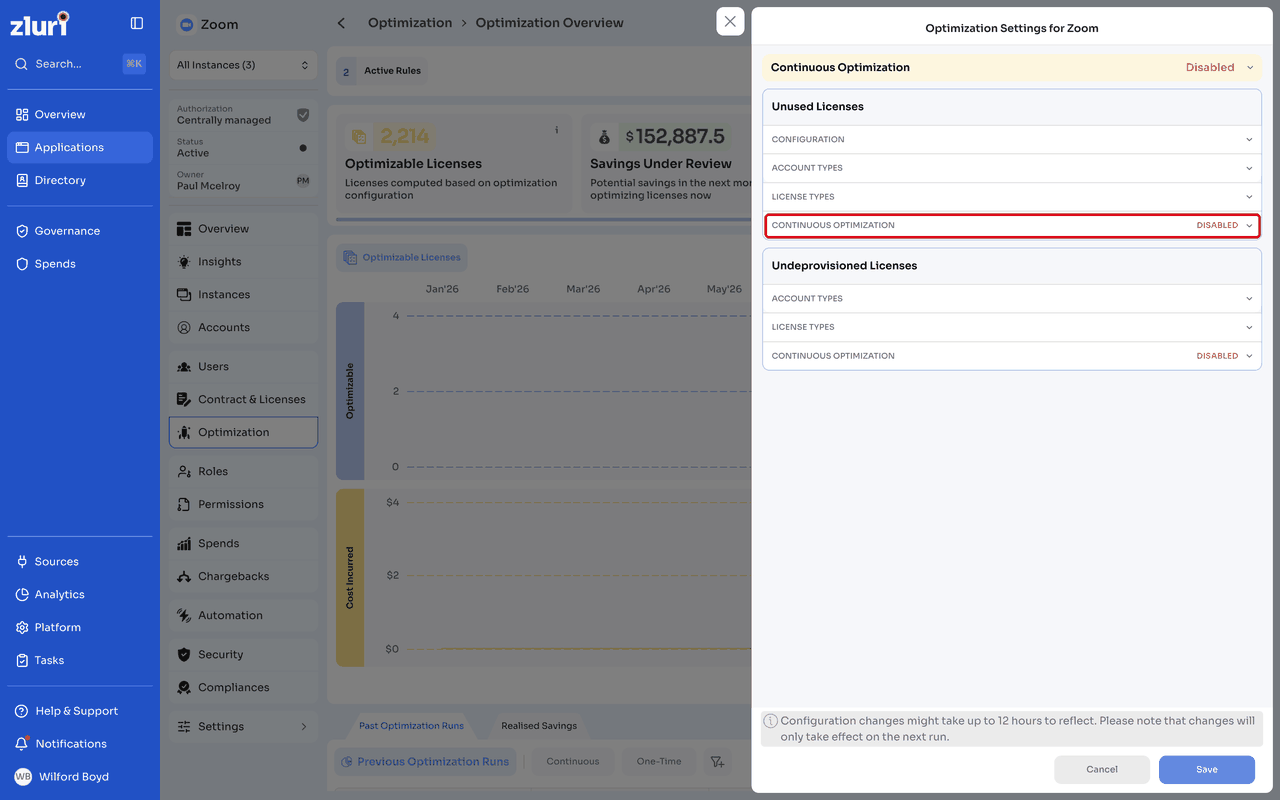Open Continuous Optimization dropdown under Undeprovisioned Licenses
1280x800 pixels.
1012,356
